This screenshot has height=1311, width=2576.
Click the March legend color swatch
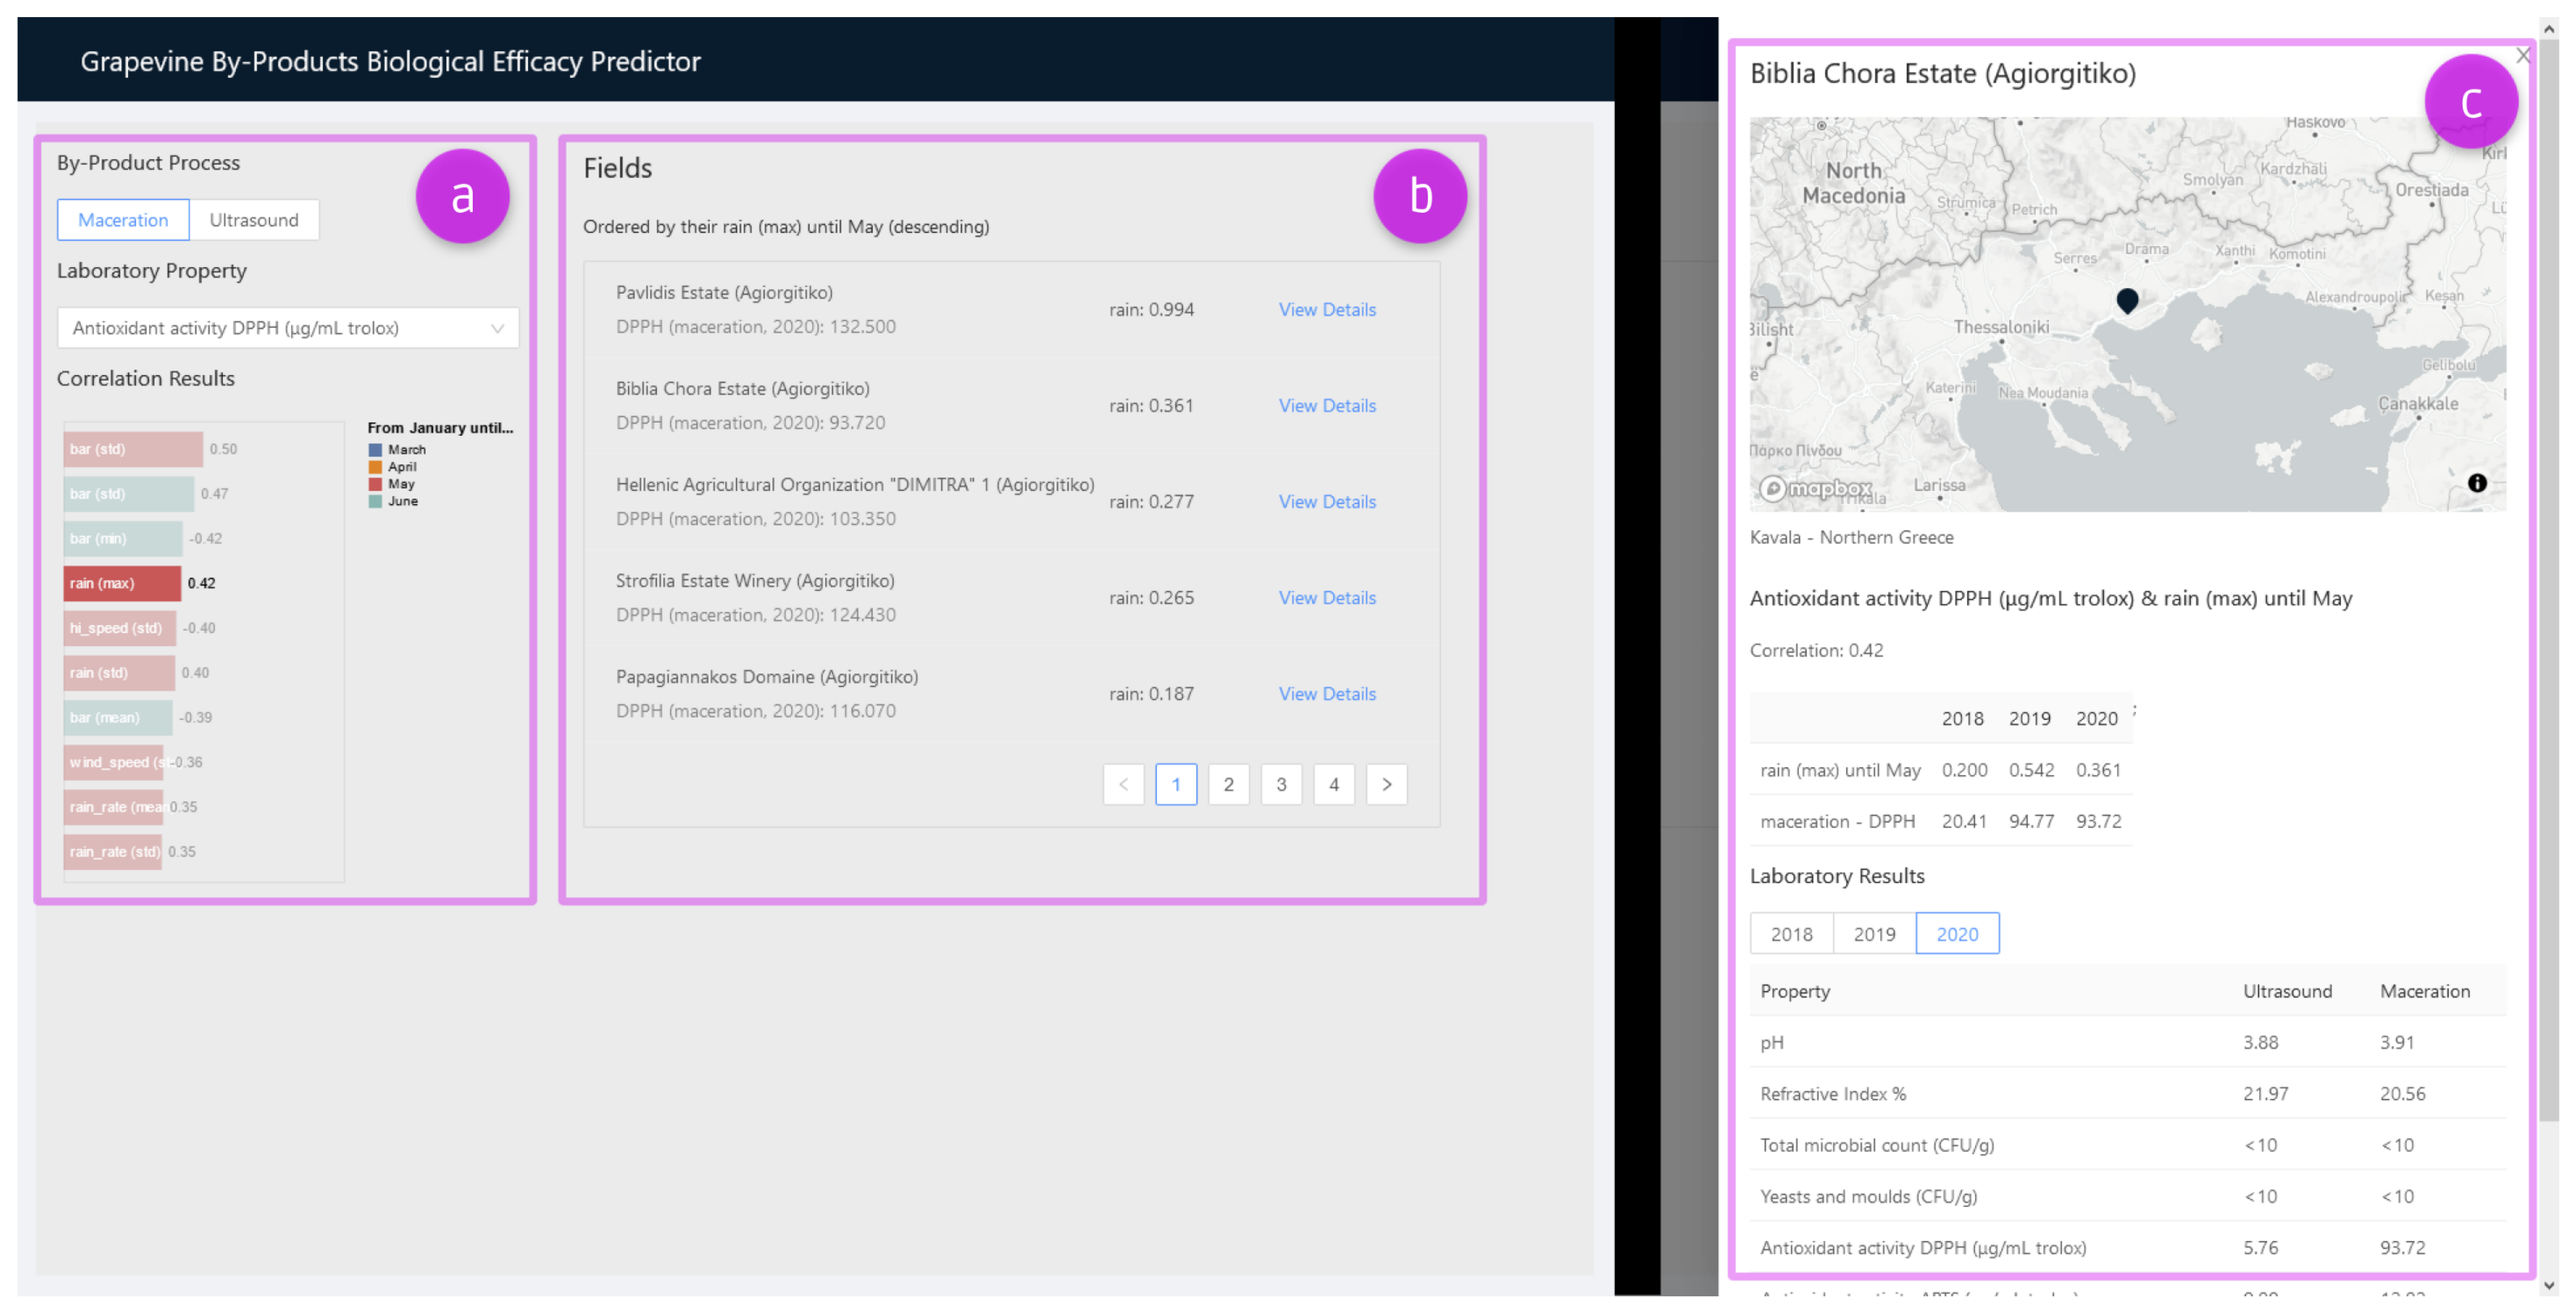coord(375,450)
